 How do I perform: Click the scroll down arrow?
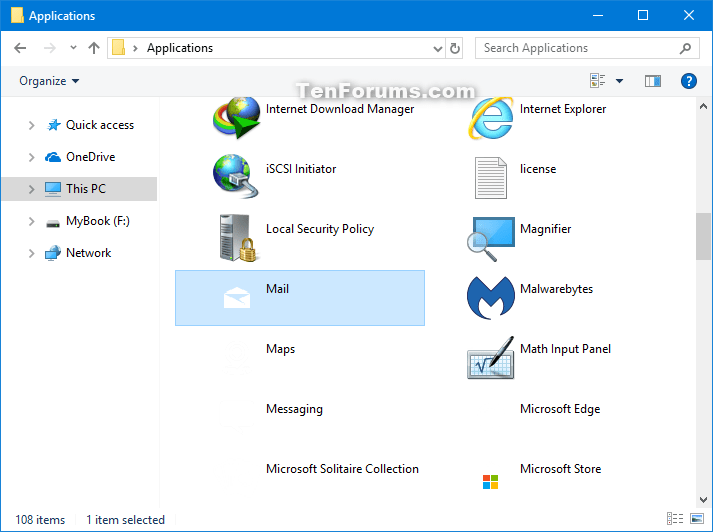703,499
